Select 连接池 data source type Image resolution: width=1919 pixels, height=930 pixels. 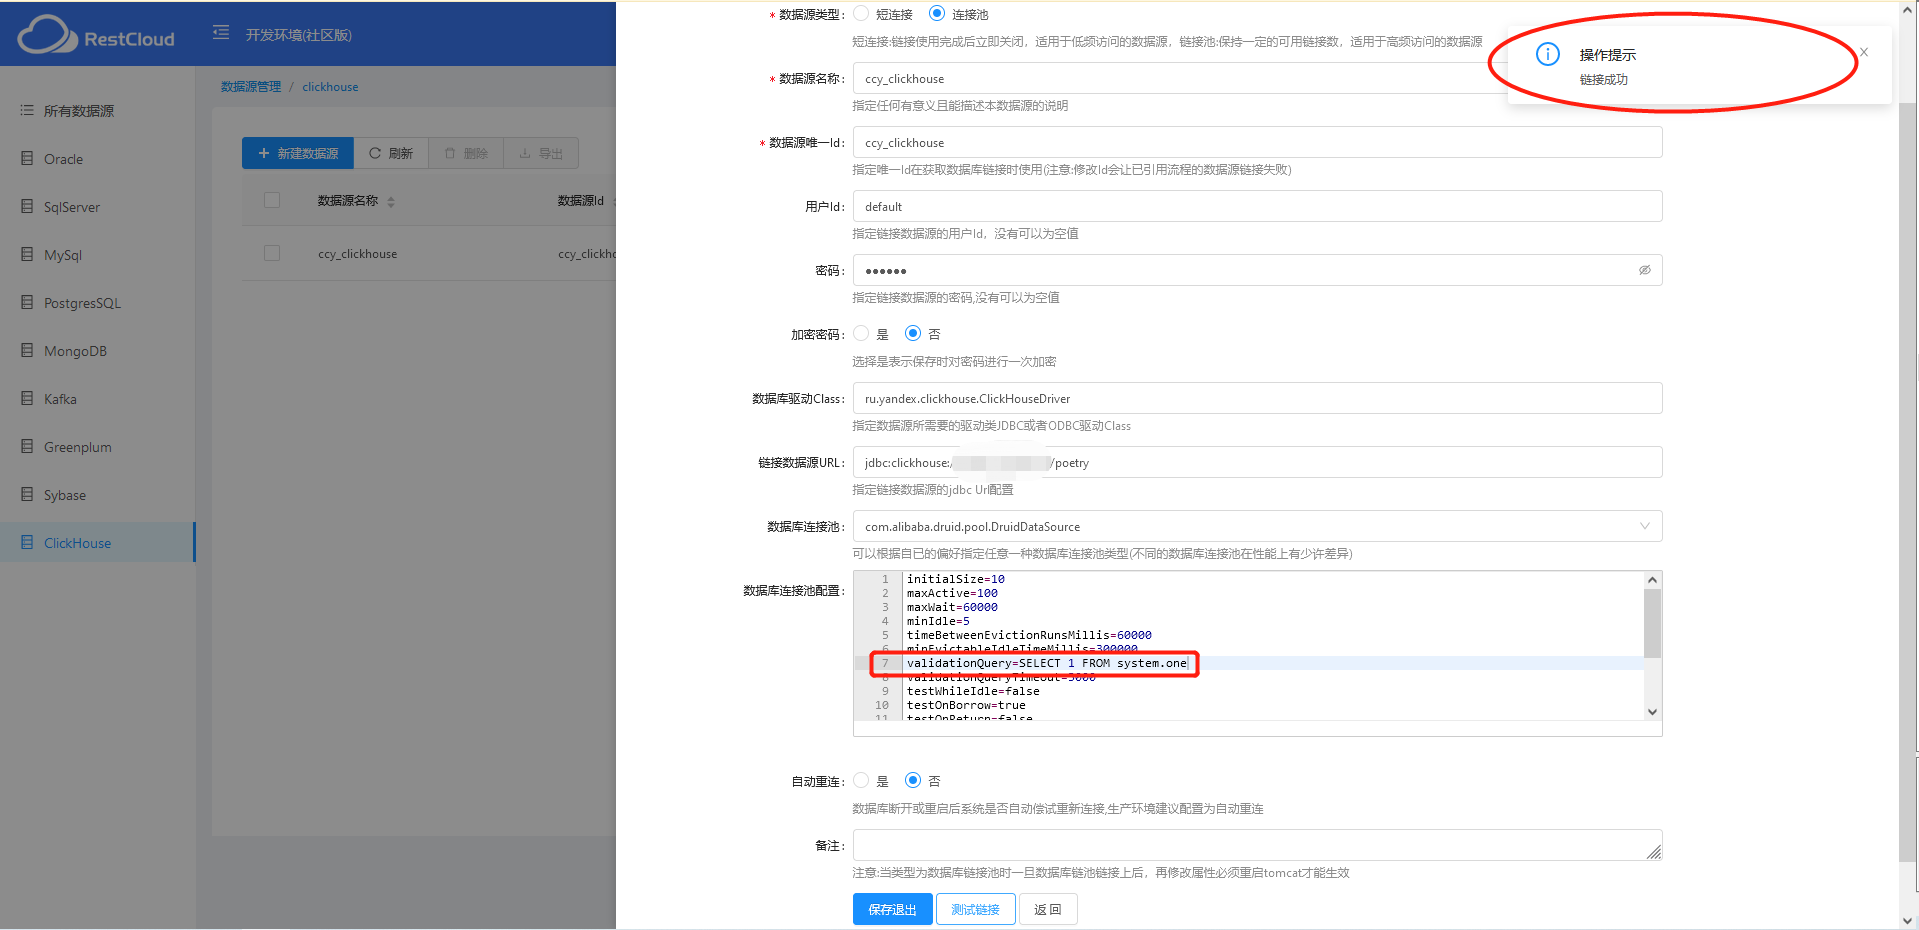[937, 14]
